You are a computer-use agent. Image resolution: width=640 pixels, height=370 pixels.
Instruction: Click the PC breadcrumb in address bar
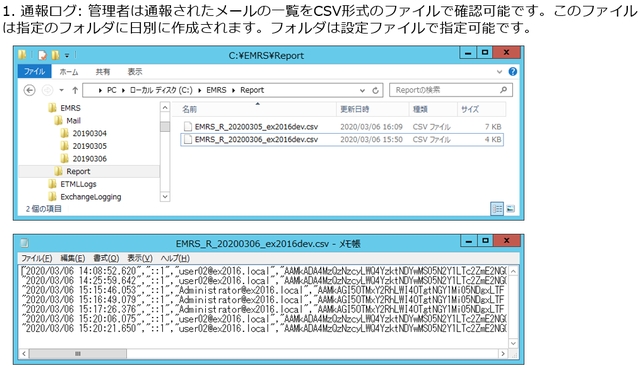coord(112,90)
